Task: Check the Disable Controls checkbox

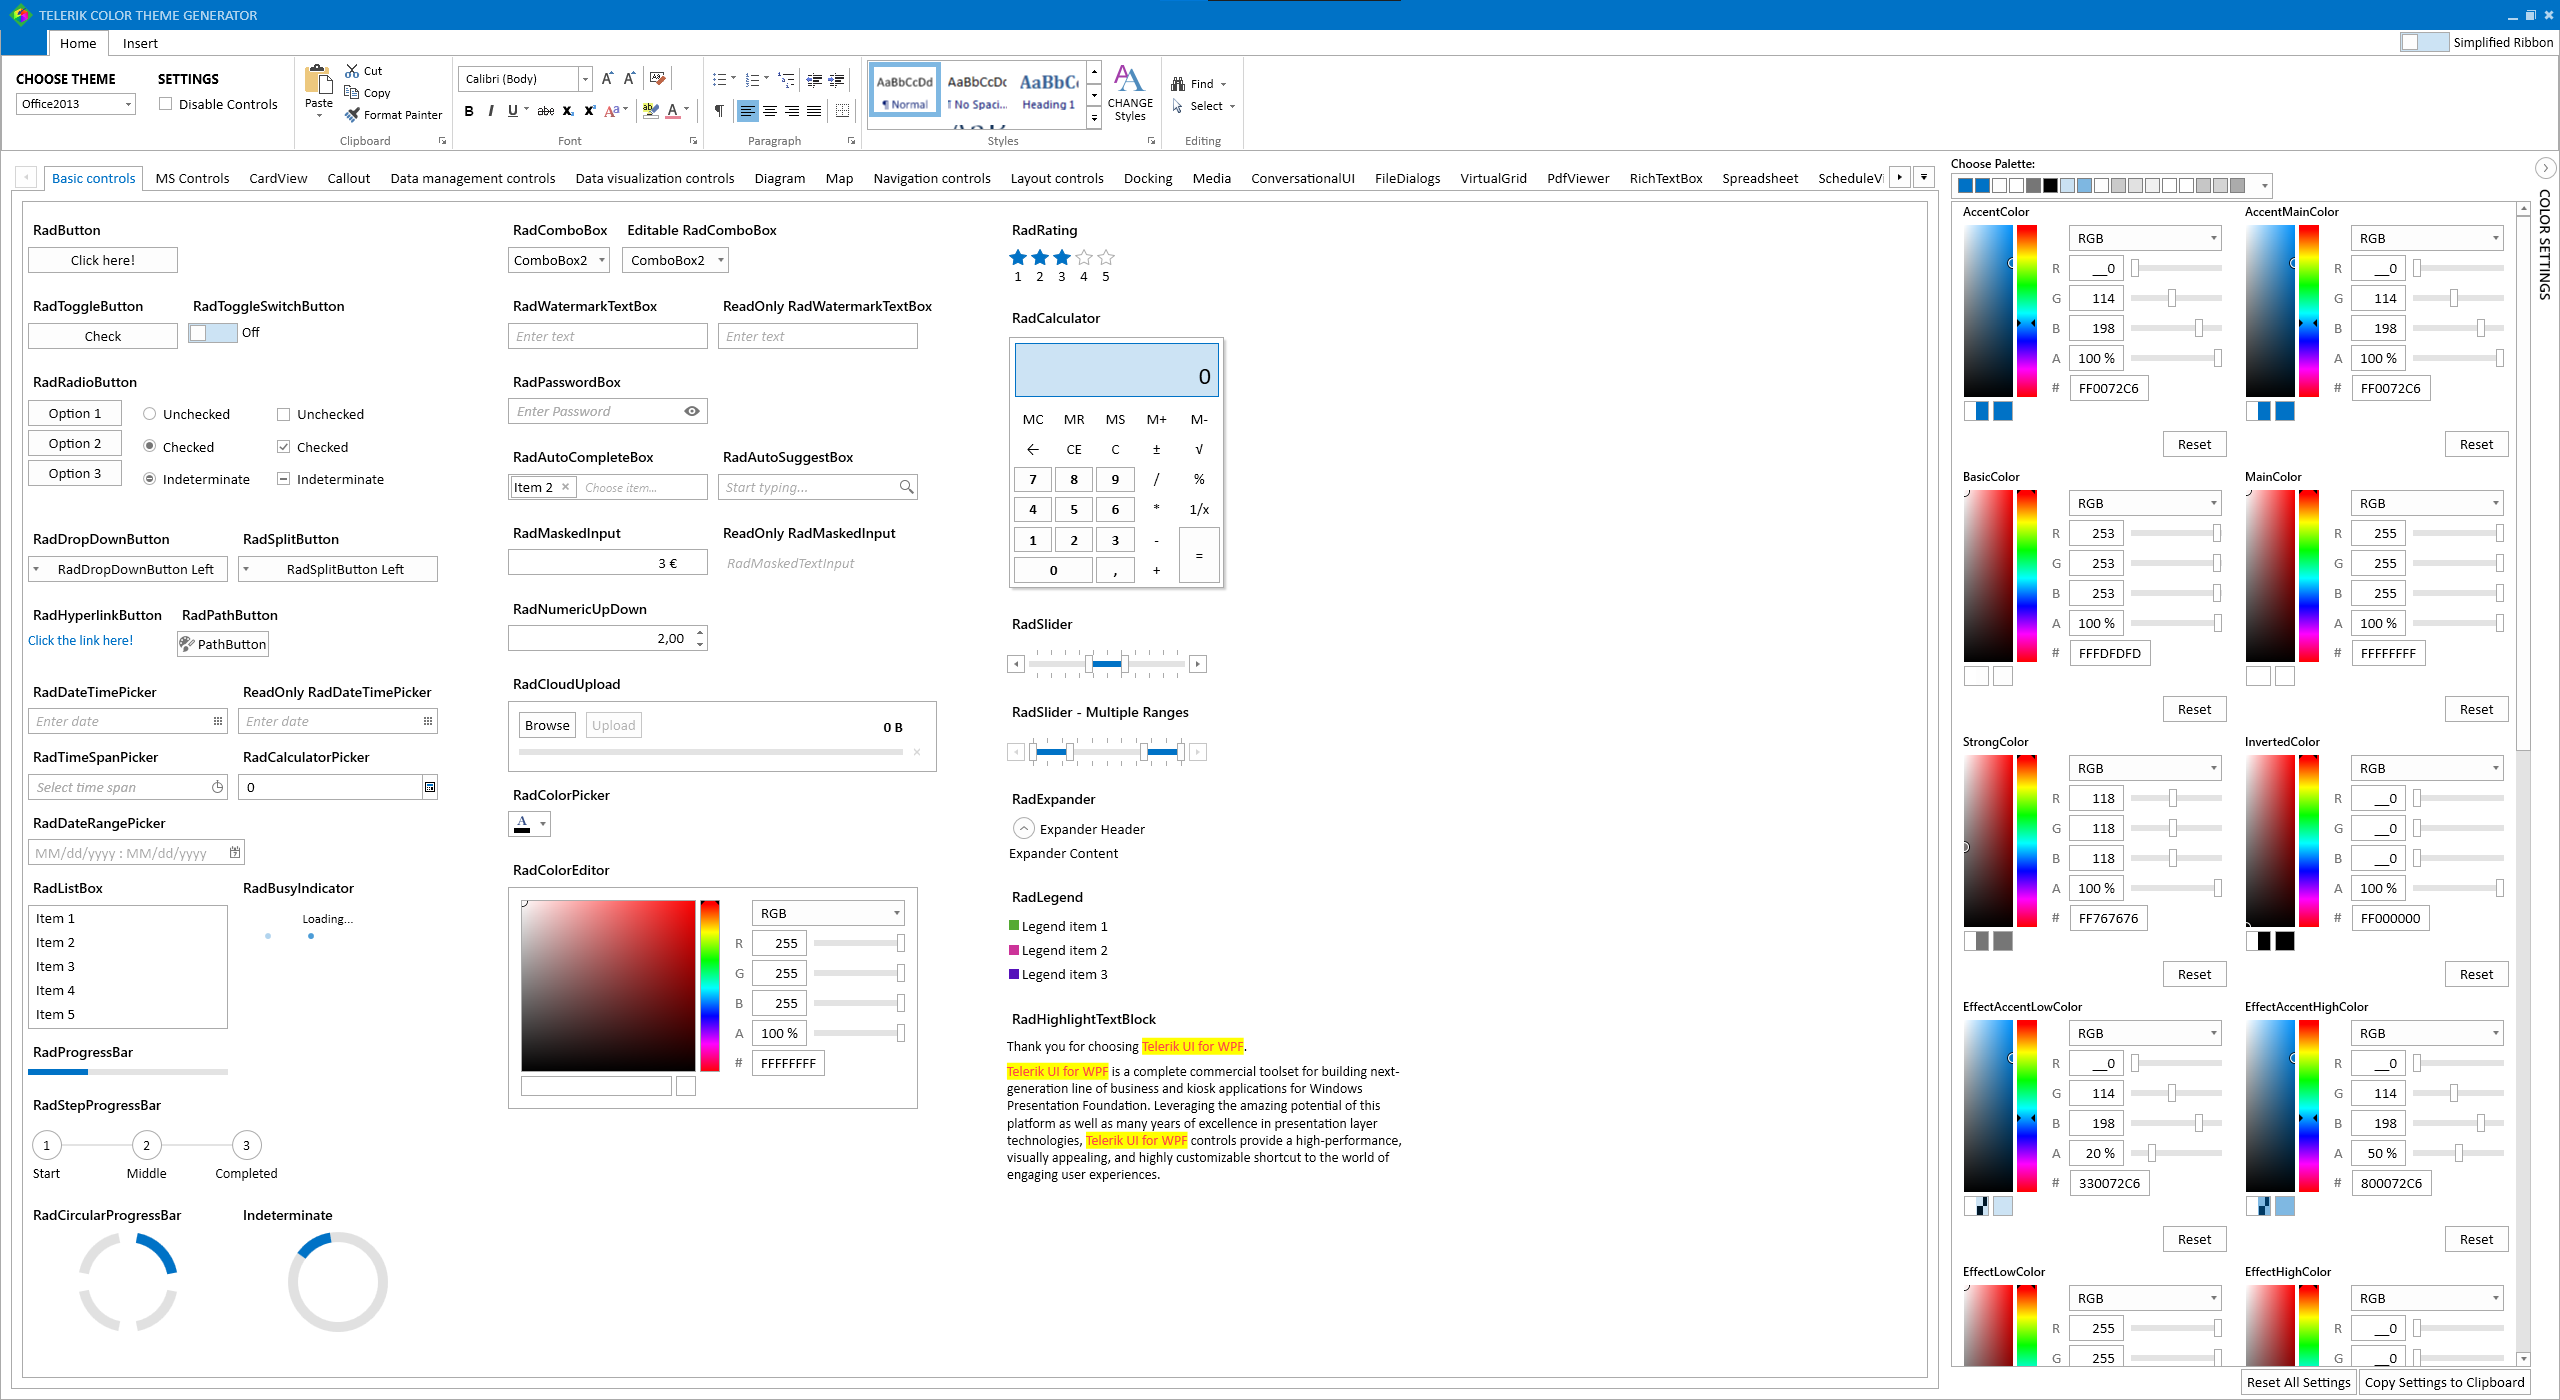Action: pos(166,104)
